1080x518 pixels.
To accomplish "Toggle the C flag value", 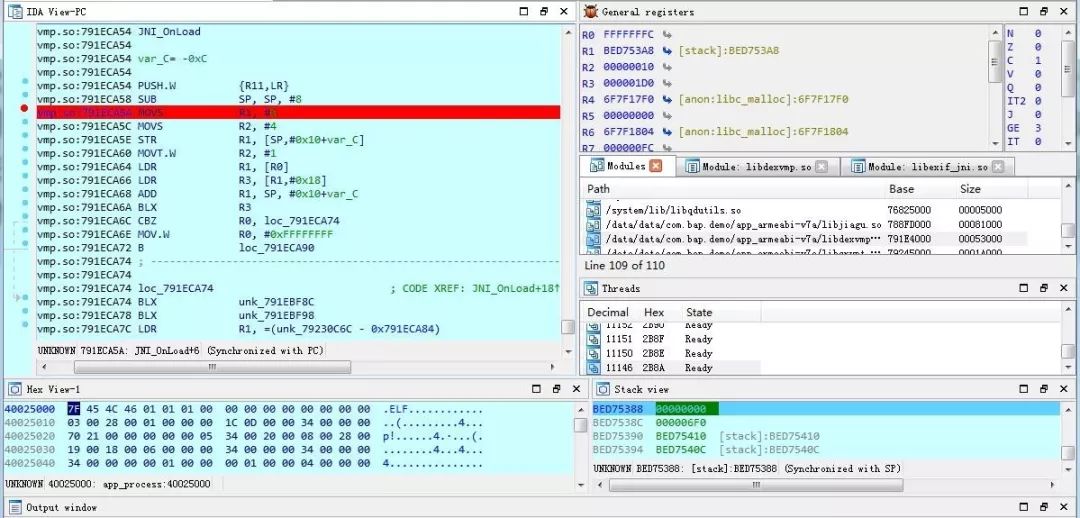I will pyautogui.click(x=1037, y=60).
